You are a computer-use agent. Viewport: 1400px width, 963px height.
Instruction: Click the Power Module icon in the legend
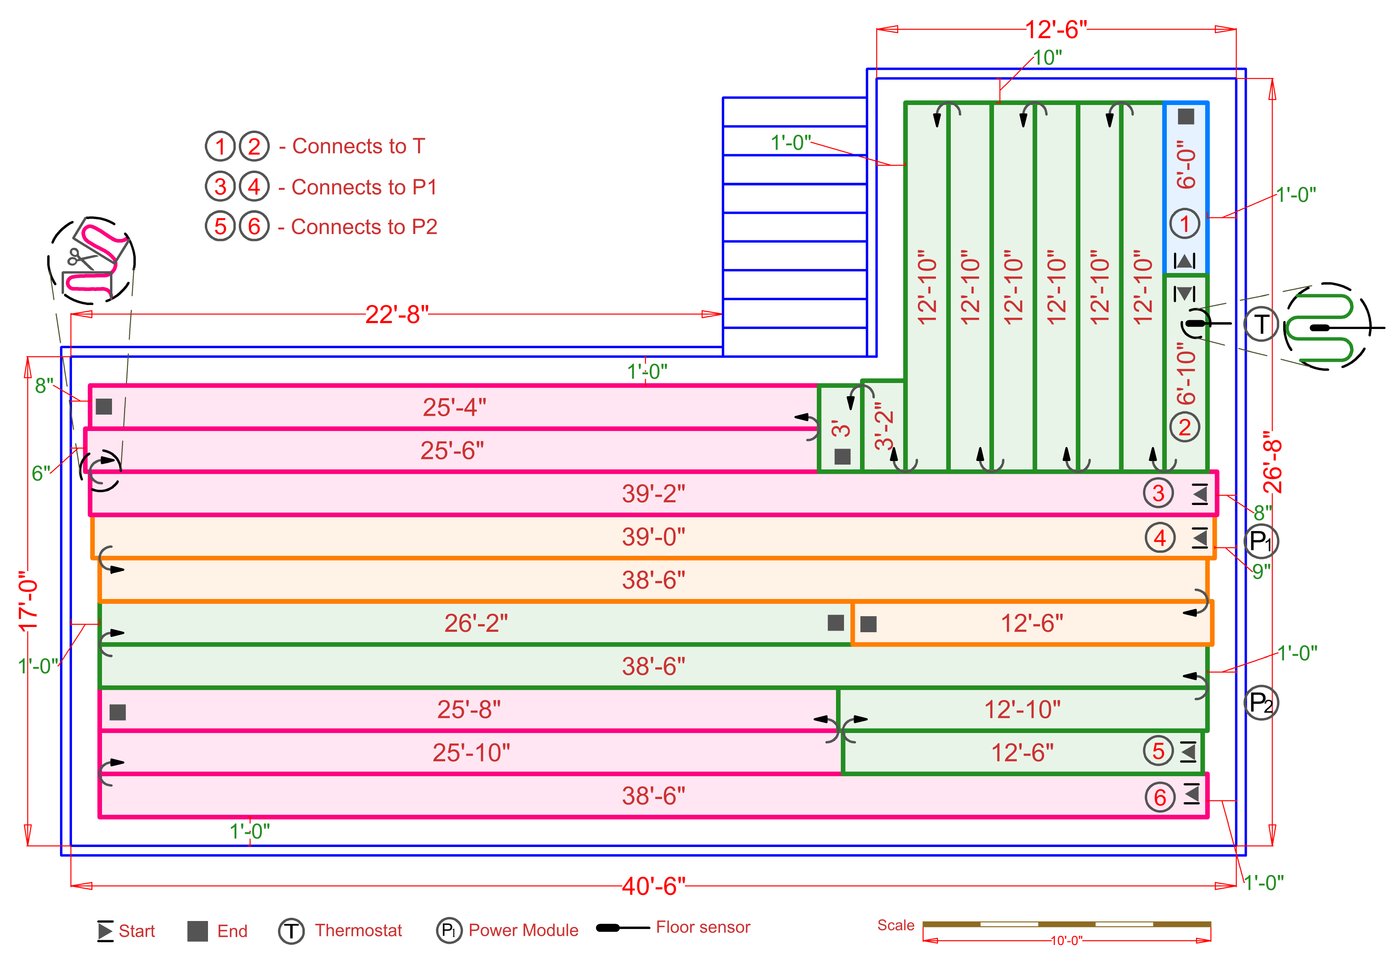tap(449, 931)
